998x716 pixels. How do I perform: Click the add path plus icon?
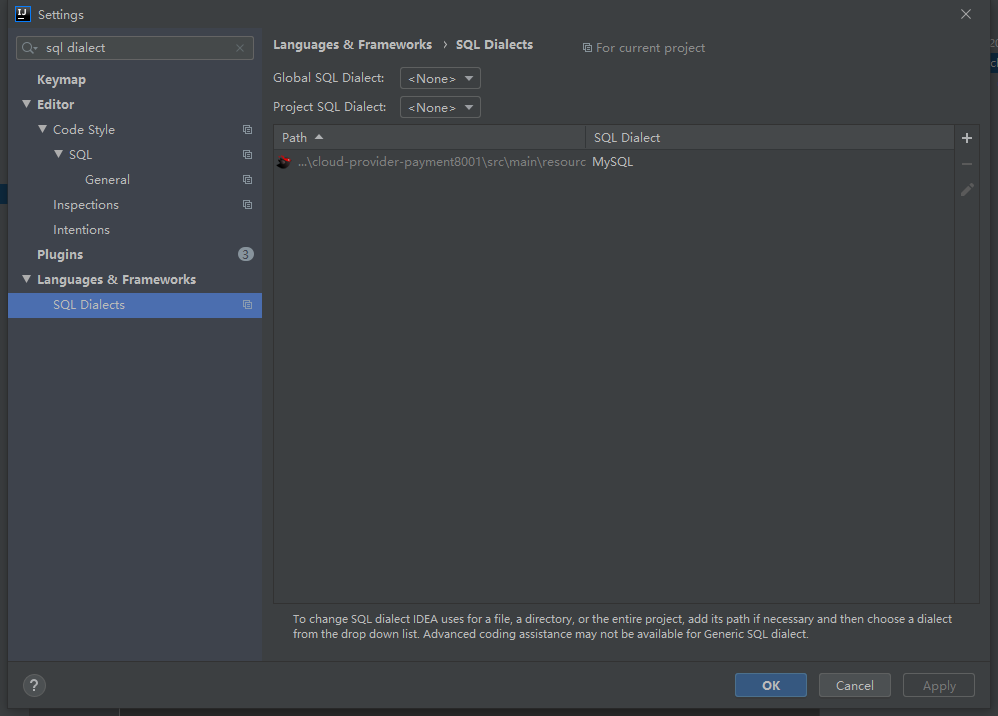967,138
